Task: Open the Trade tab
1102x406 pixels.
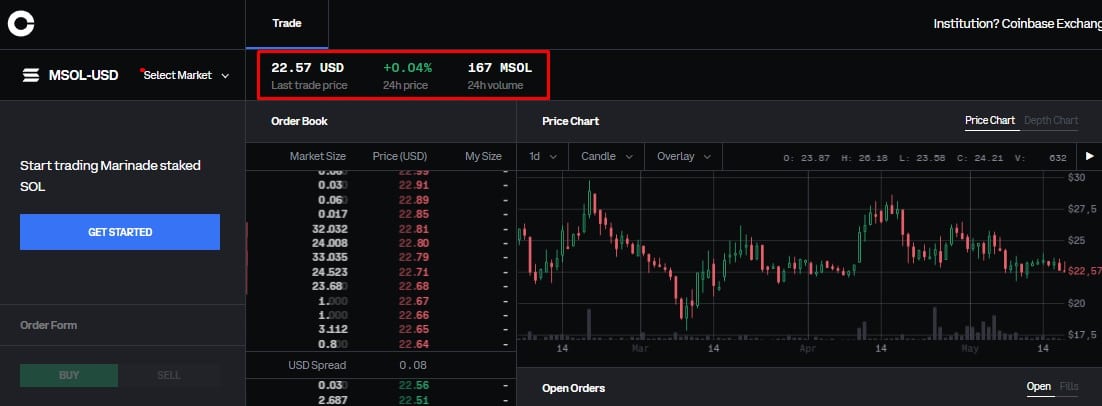Action: (287, 24)
